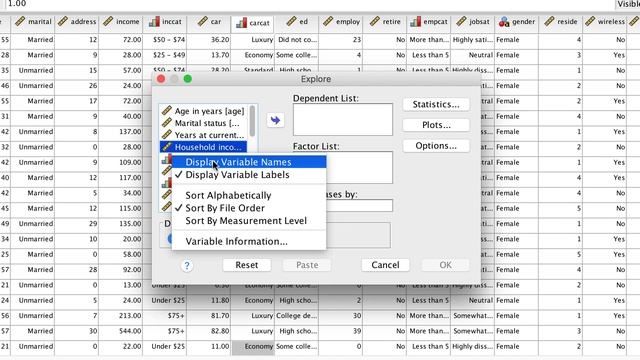The height and width of the screenshot is (360, 640).
Task: Select the gender nominal column header
Action: tap(517, 22)
